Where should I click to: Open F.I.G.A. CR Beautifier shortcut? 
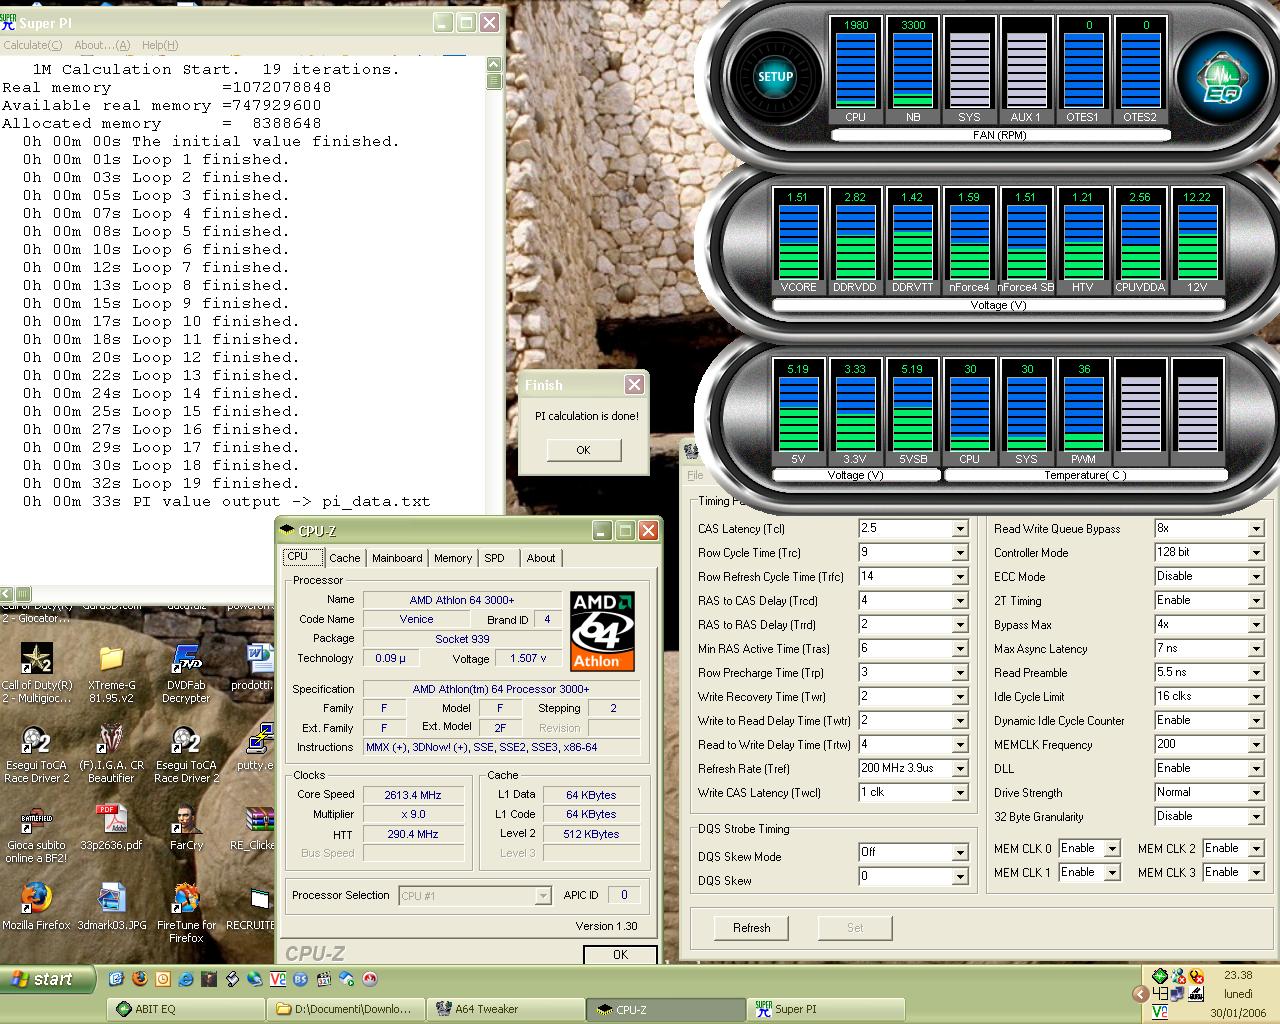click(111, 754)
